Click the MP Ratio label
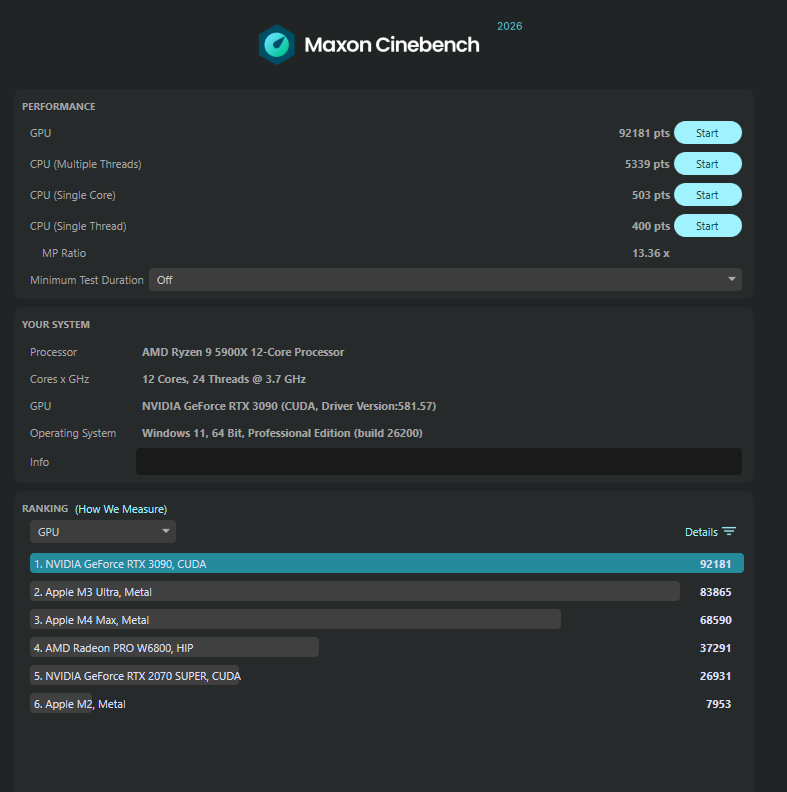The image size is (787, 792). 64,253
